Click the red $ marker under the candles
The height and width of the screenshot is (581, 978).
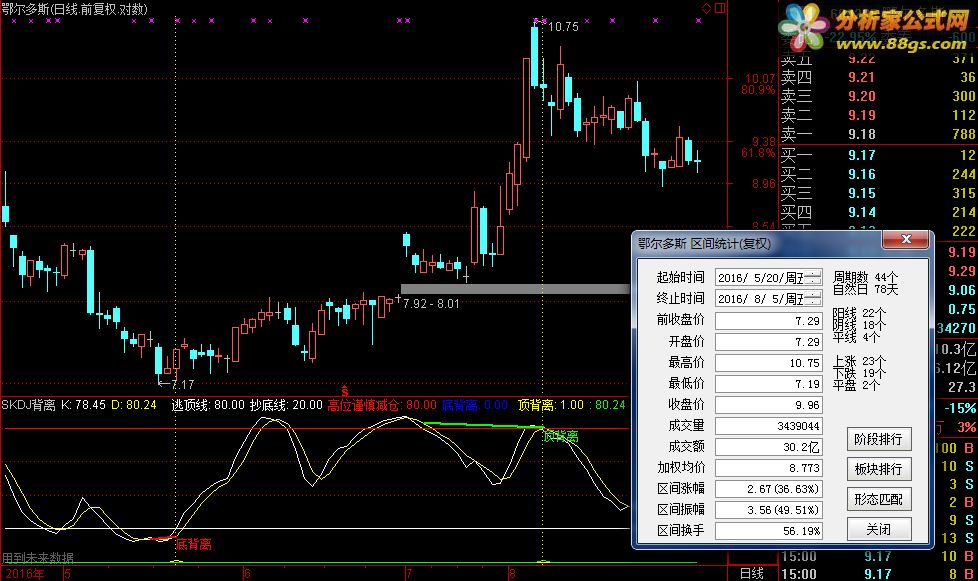coord(344,392)
